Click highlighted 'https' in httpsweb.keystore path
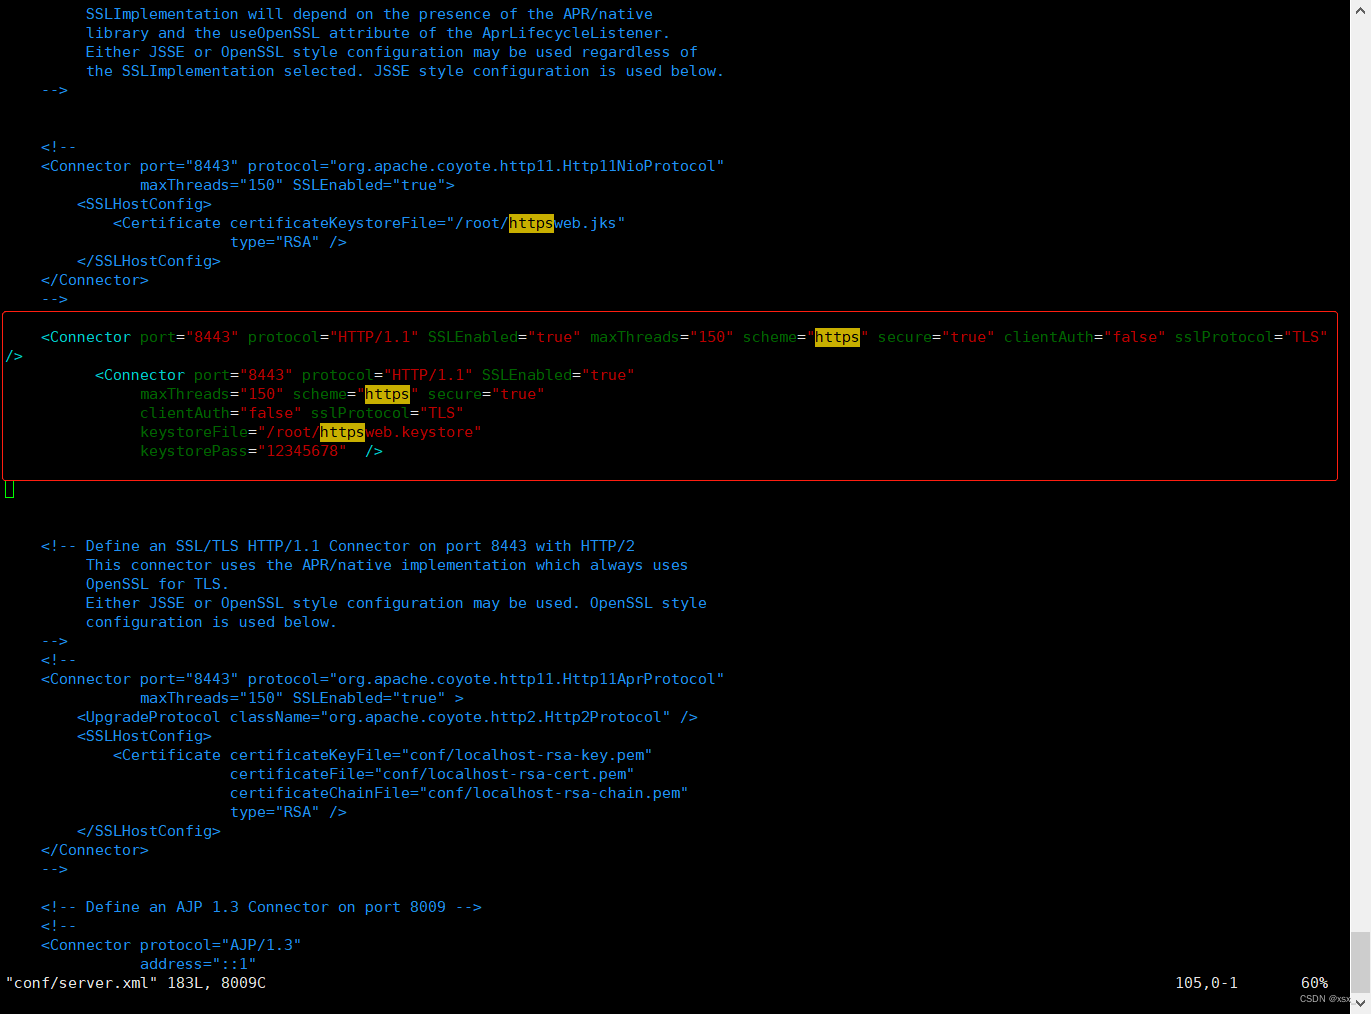Screen dimensions: 1371x1014 pyautogui.click(x=342, y=432)
